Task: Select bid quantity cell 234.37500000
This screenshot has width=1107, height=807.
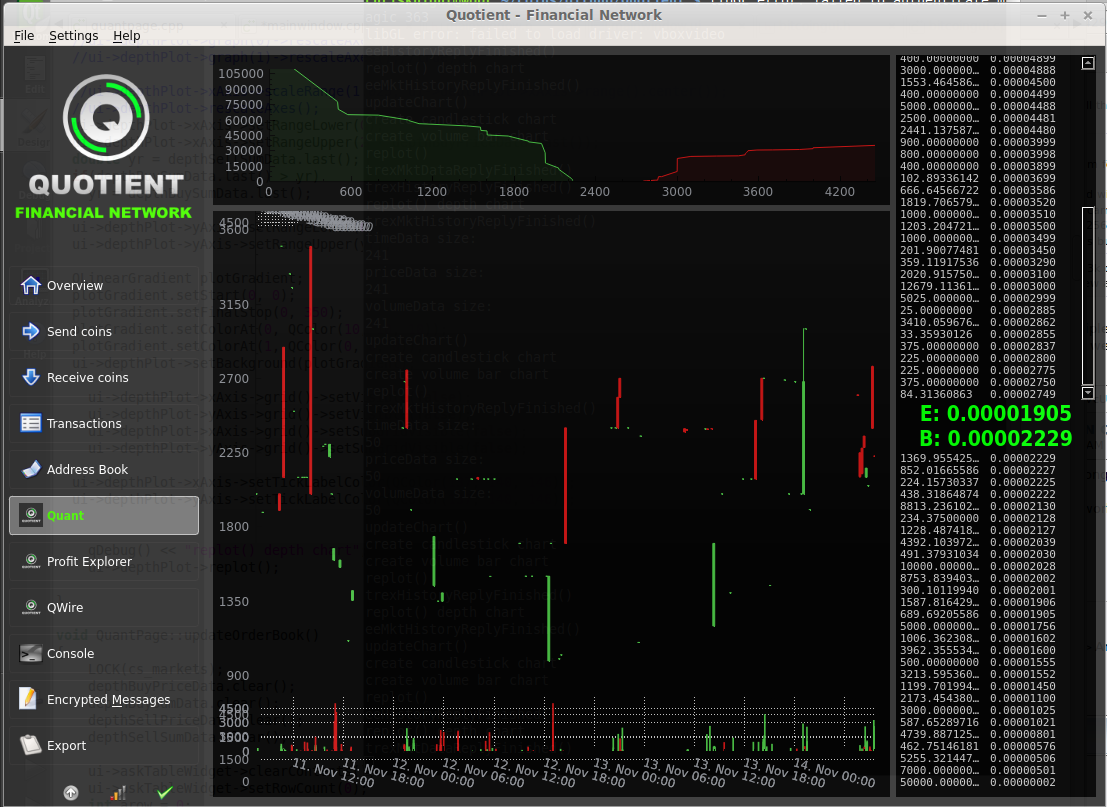Action: pyautogui.click(x=940, y=518)
